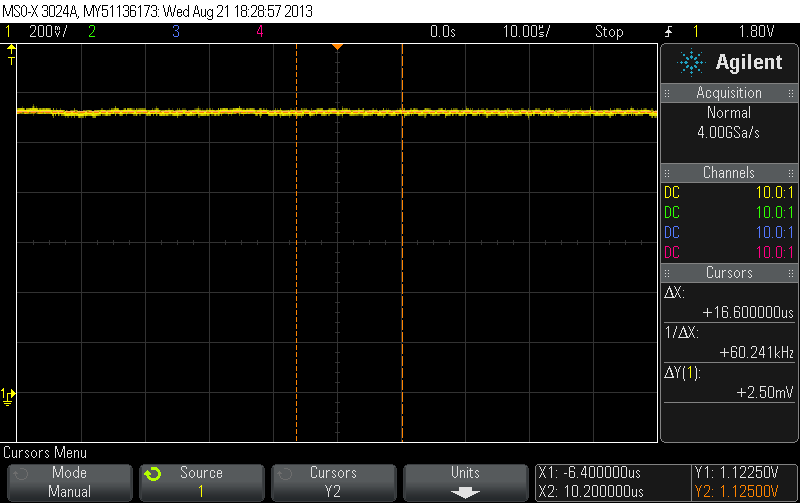Click the grip dots left of Cursors header

pos(667,273)
